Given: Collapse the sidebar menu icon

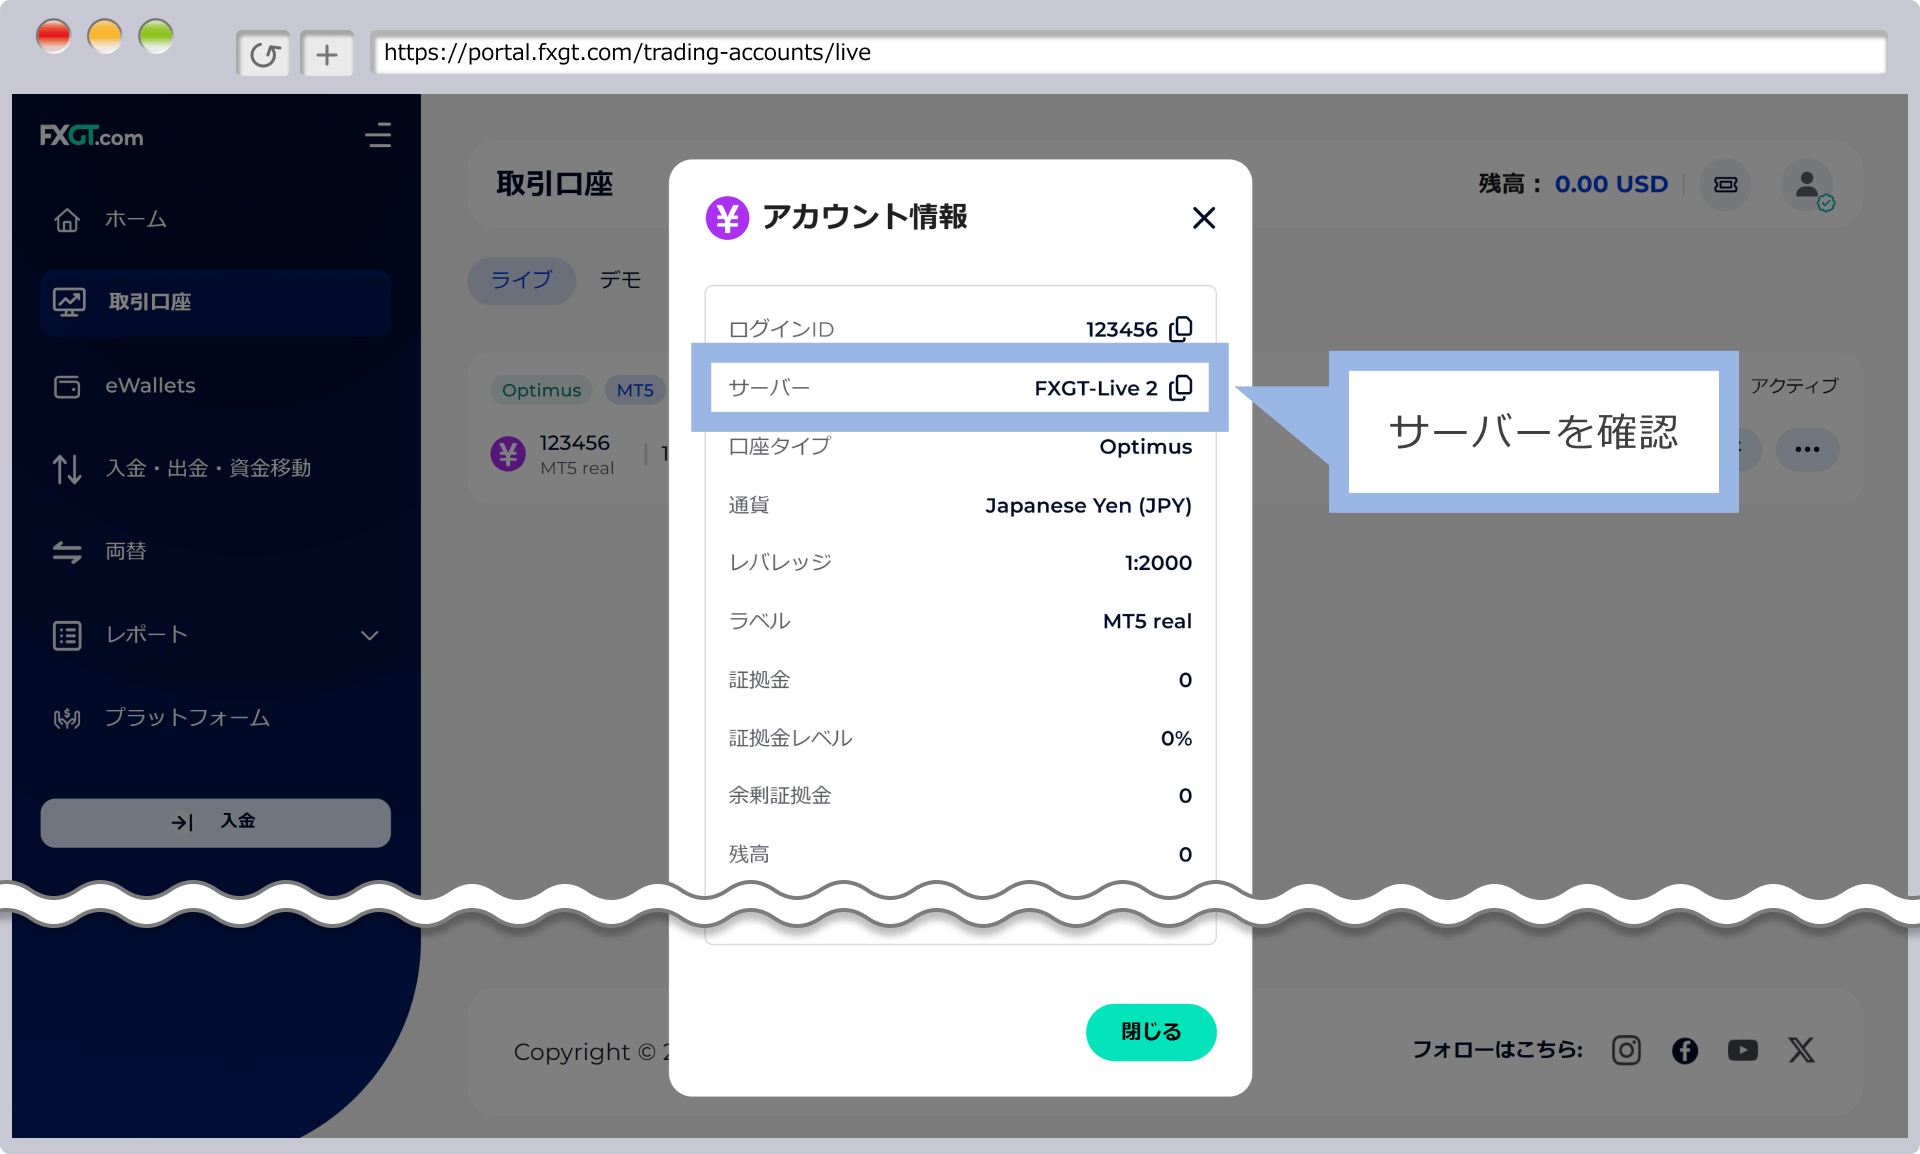Looking at the screenshot, I should (x=378, y=135).
